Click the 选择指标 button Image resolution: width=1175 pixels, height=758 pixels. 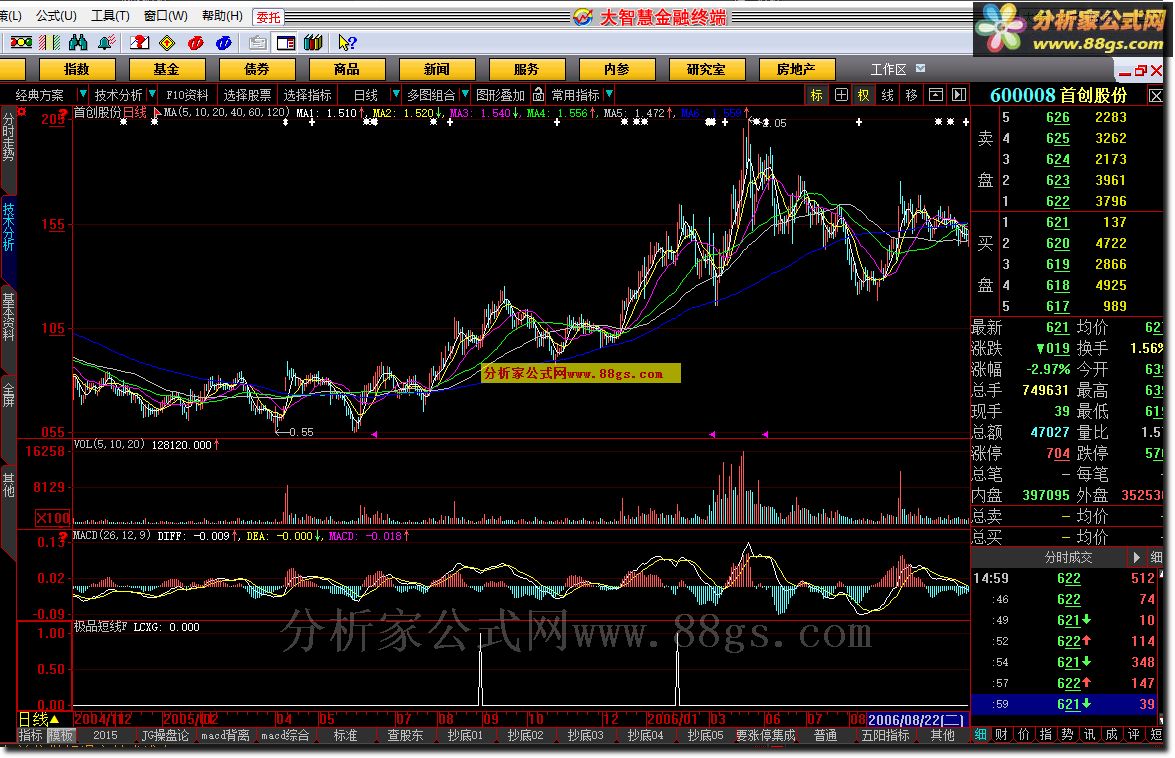307,95
